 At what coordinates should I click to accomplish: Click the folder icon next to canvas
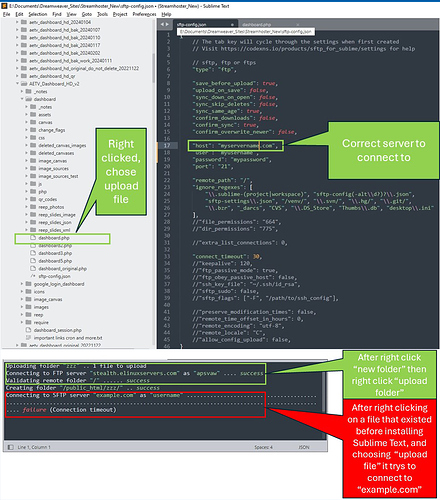coord(33,122)
